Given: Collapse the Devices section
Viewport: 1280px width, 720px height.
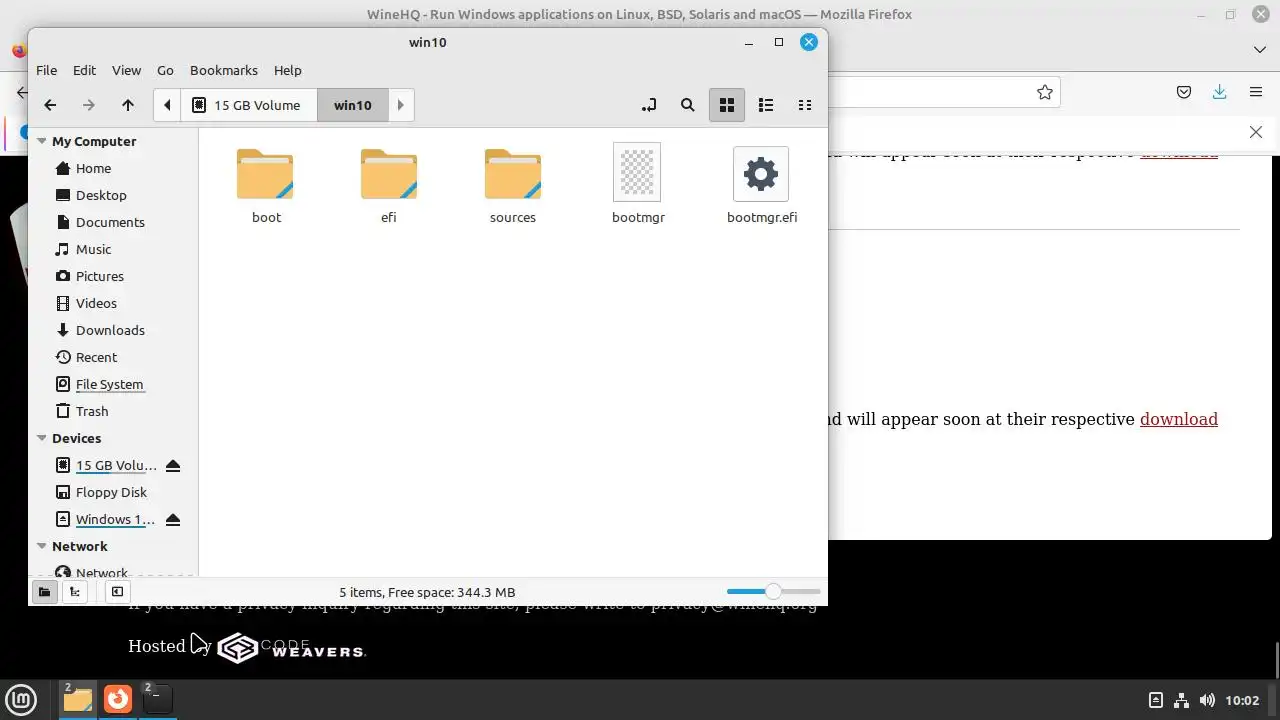Looking at the screenshot, I should tap(42, 438).
